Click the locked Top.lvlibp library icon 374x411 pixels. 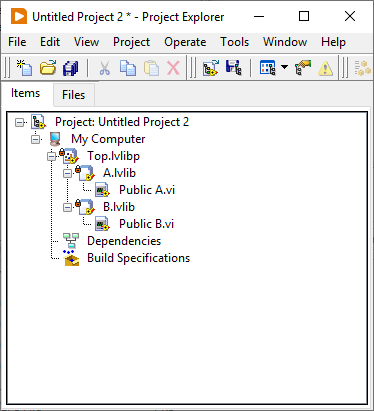(69, 156)
